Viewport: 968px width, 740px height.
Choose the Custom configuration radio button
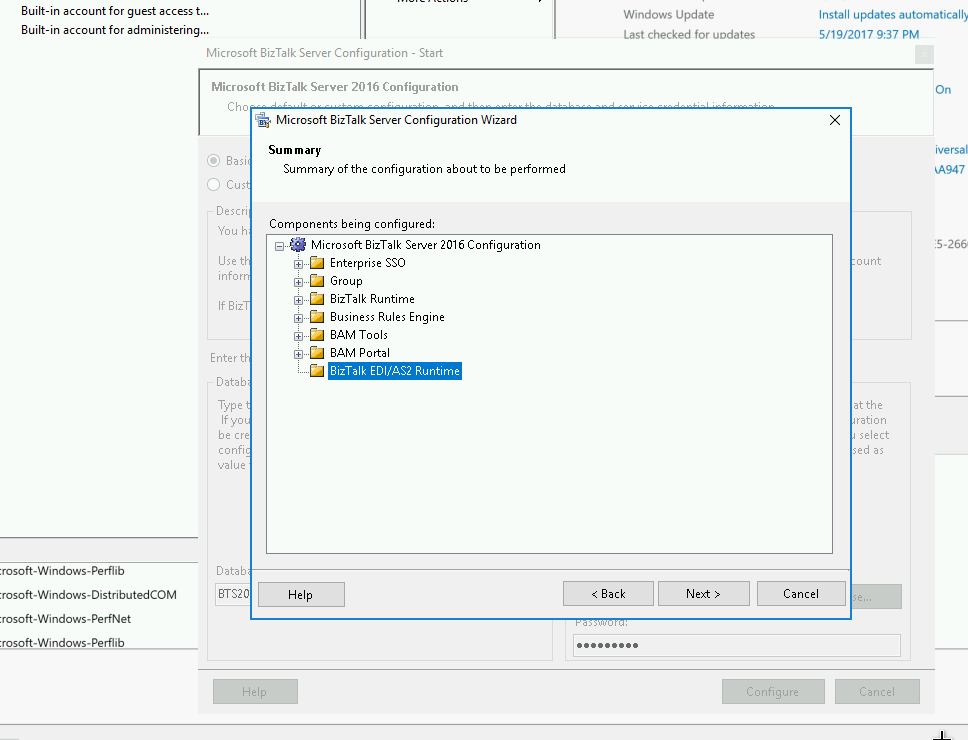pos(214,185)
